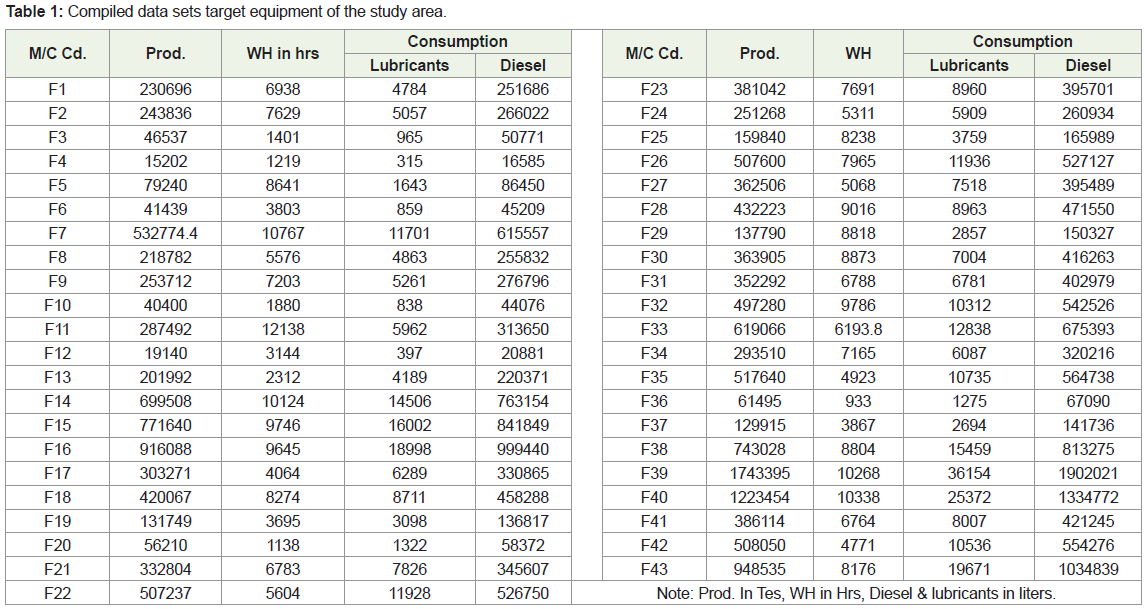
Task: Click the right Prod. column header
Action: tap(759, 53)
